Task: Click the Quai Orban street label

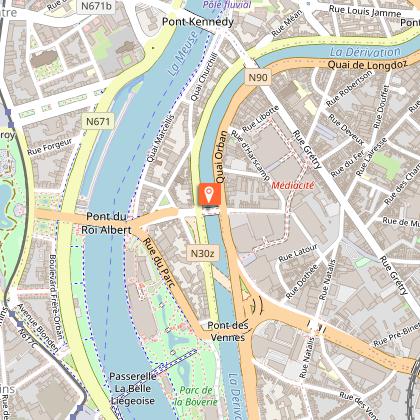Action: coord(221,157)
